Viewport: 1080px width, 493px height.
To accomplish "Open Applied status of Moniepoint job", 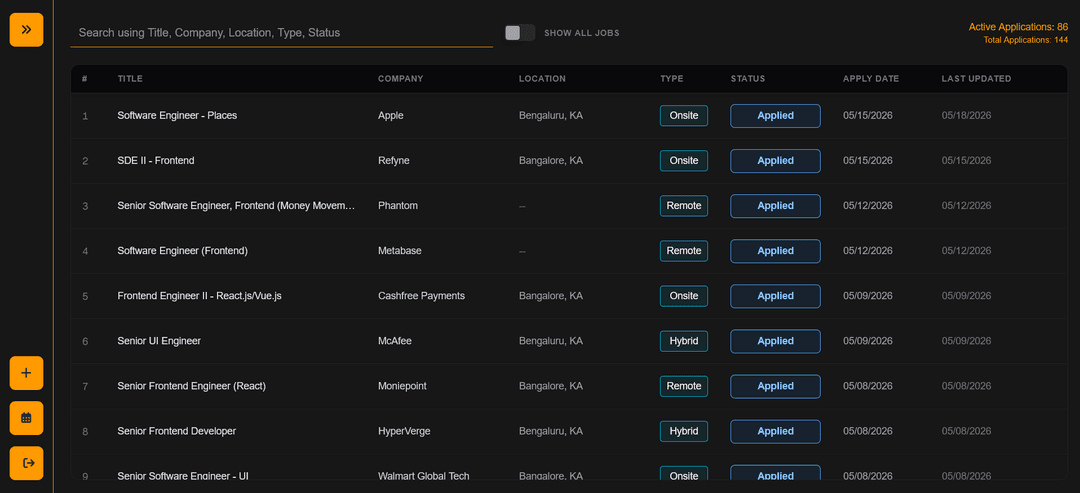I will tap(776, 386).
